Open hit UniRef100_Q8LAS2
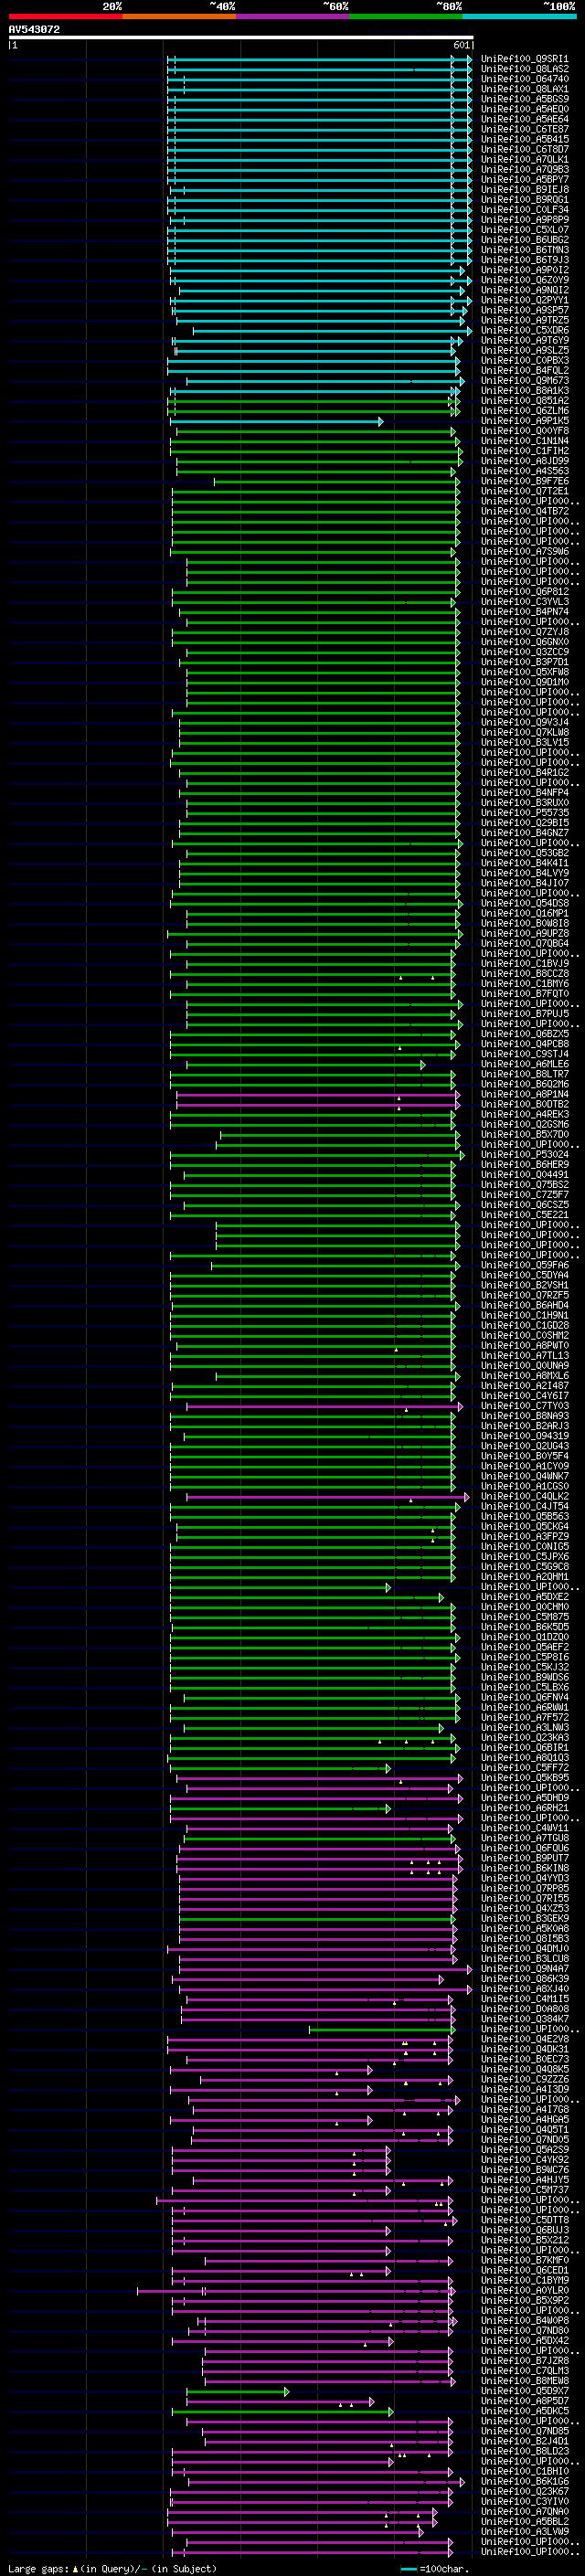 pos(524,69)
